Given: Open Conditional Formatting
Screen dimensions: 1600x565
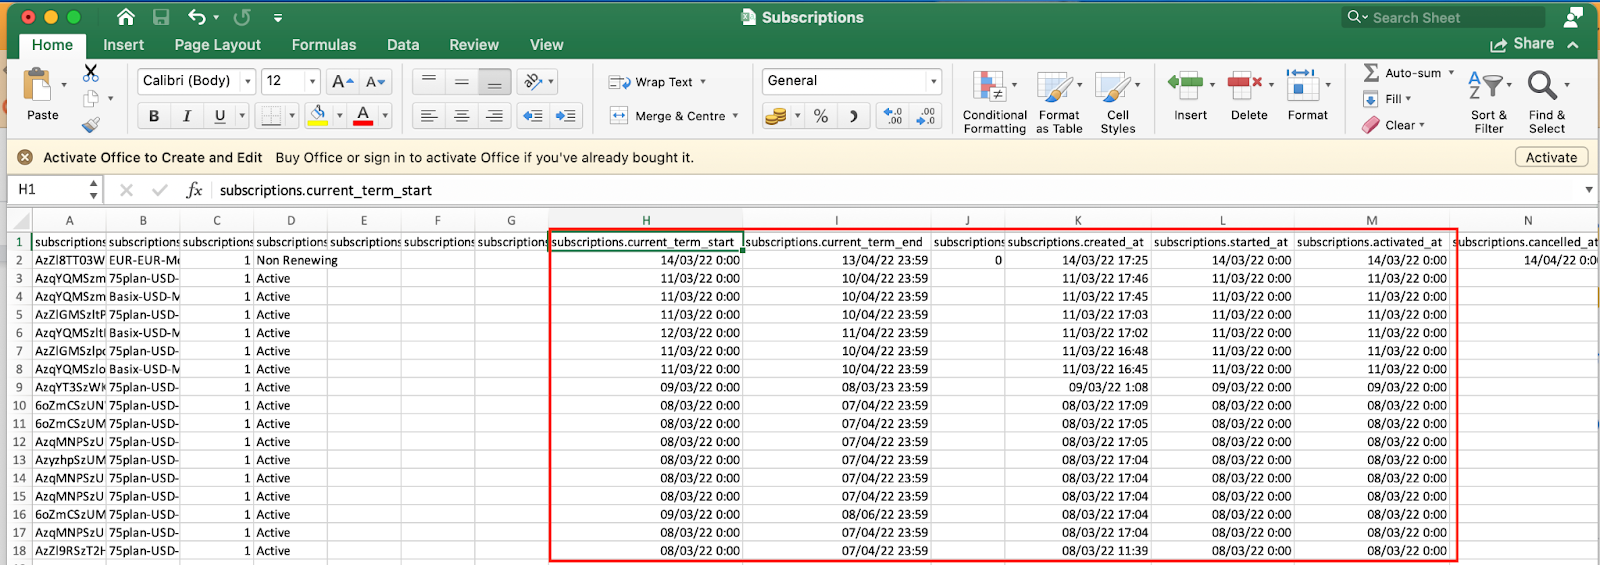Looking at the screenshot, I should point(994,101).
